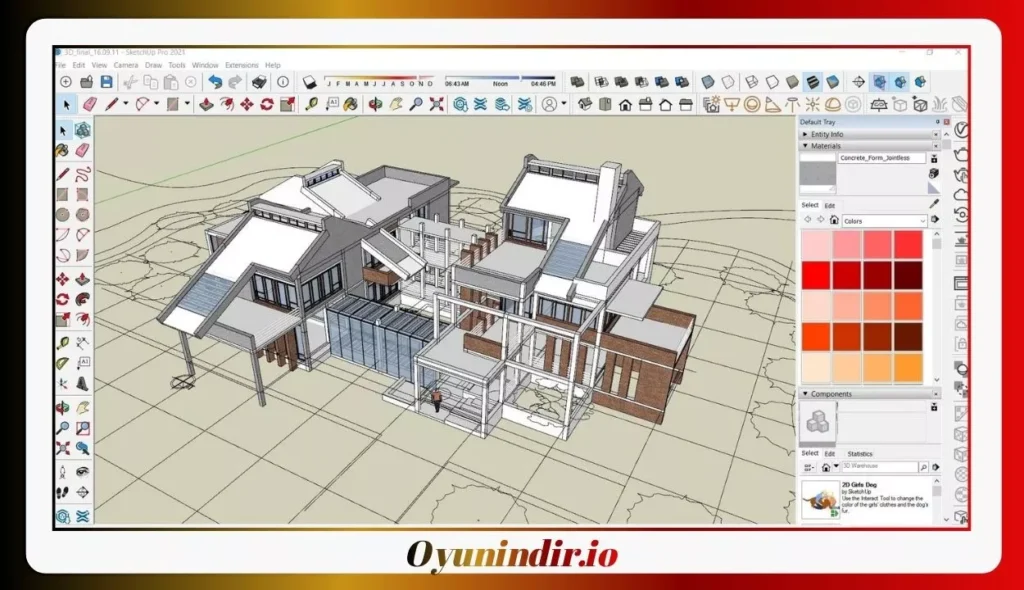The height and width of the screenshot is (590, 1024).
Task: Select the Text label tool in top toolbar
Action: (332, 105)
